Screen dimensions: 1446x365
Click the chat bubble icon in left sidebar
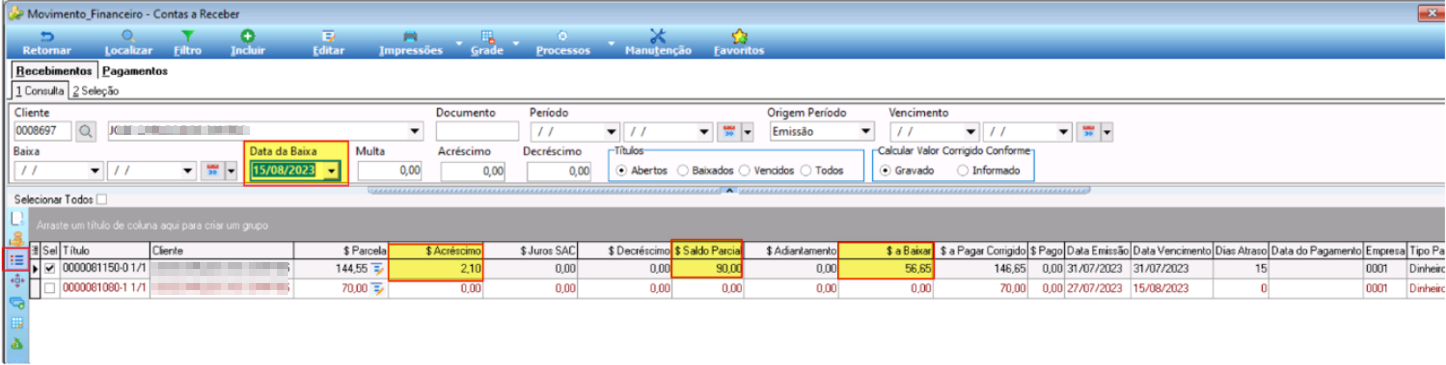pos(16,302)
